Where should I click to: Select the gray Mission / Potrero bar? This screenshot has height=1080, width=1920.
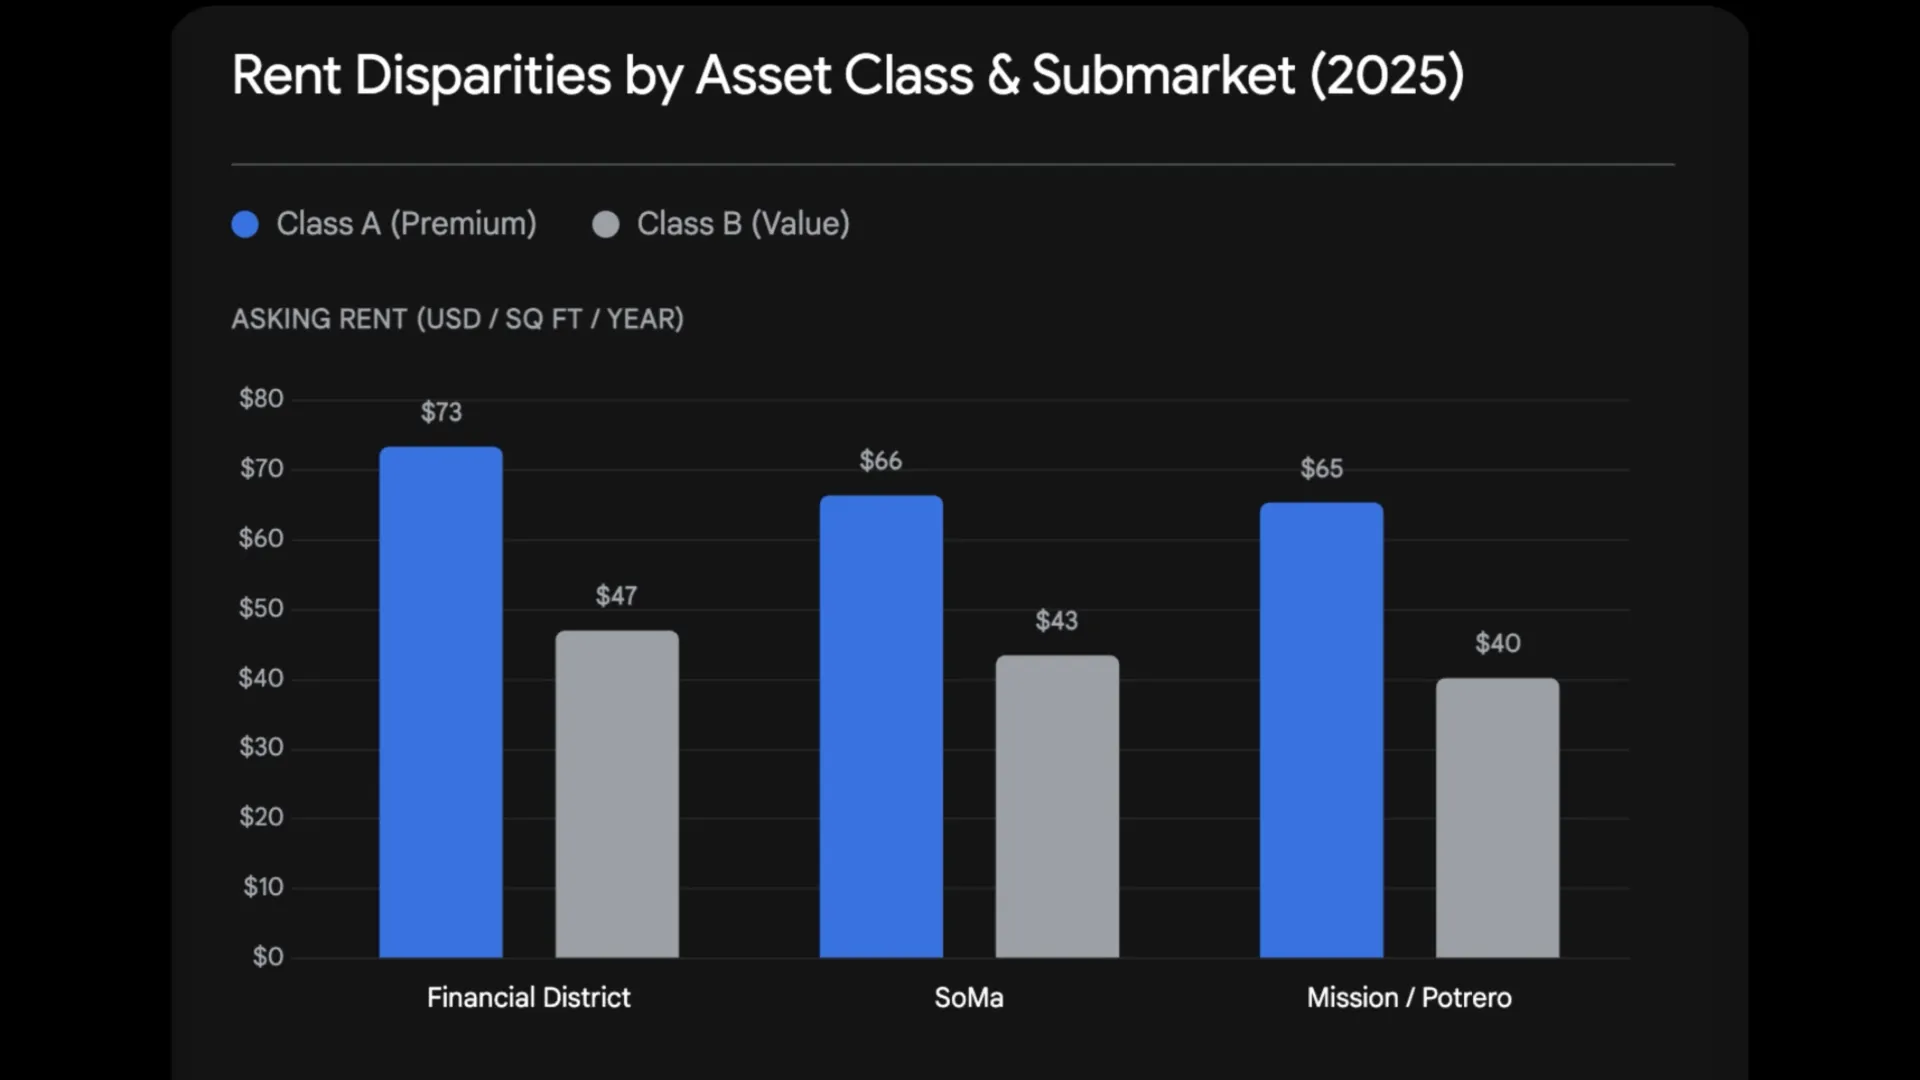click(x=1497, y=818)
